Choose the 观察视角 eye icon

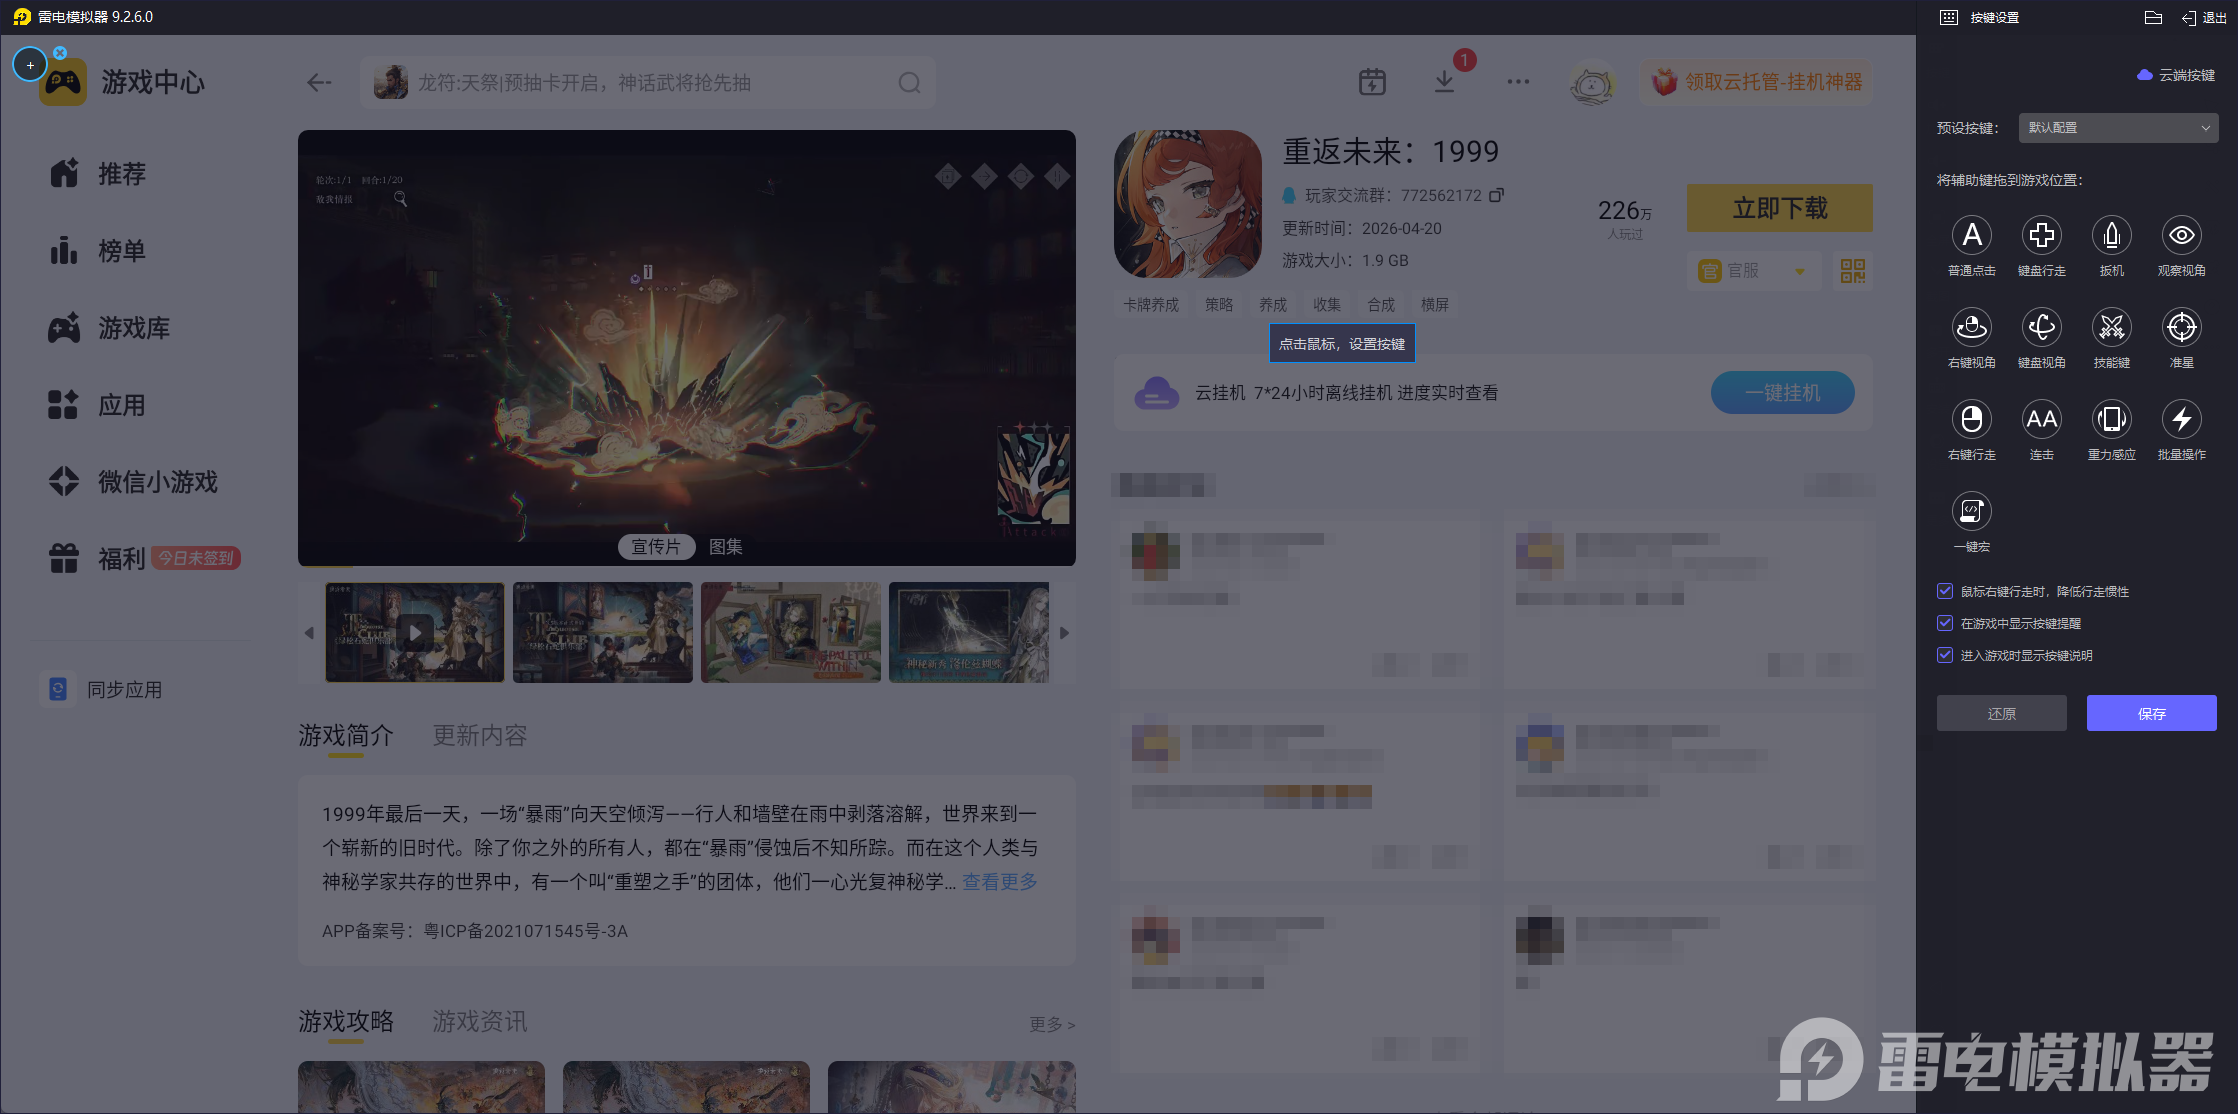click(x=2181, y=236)
